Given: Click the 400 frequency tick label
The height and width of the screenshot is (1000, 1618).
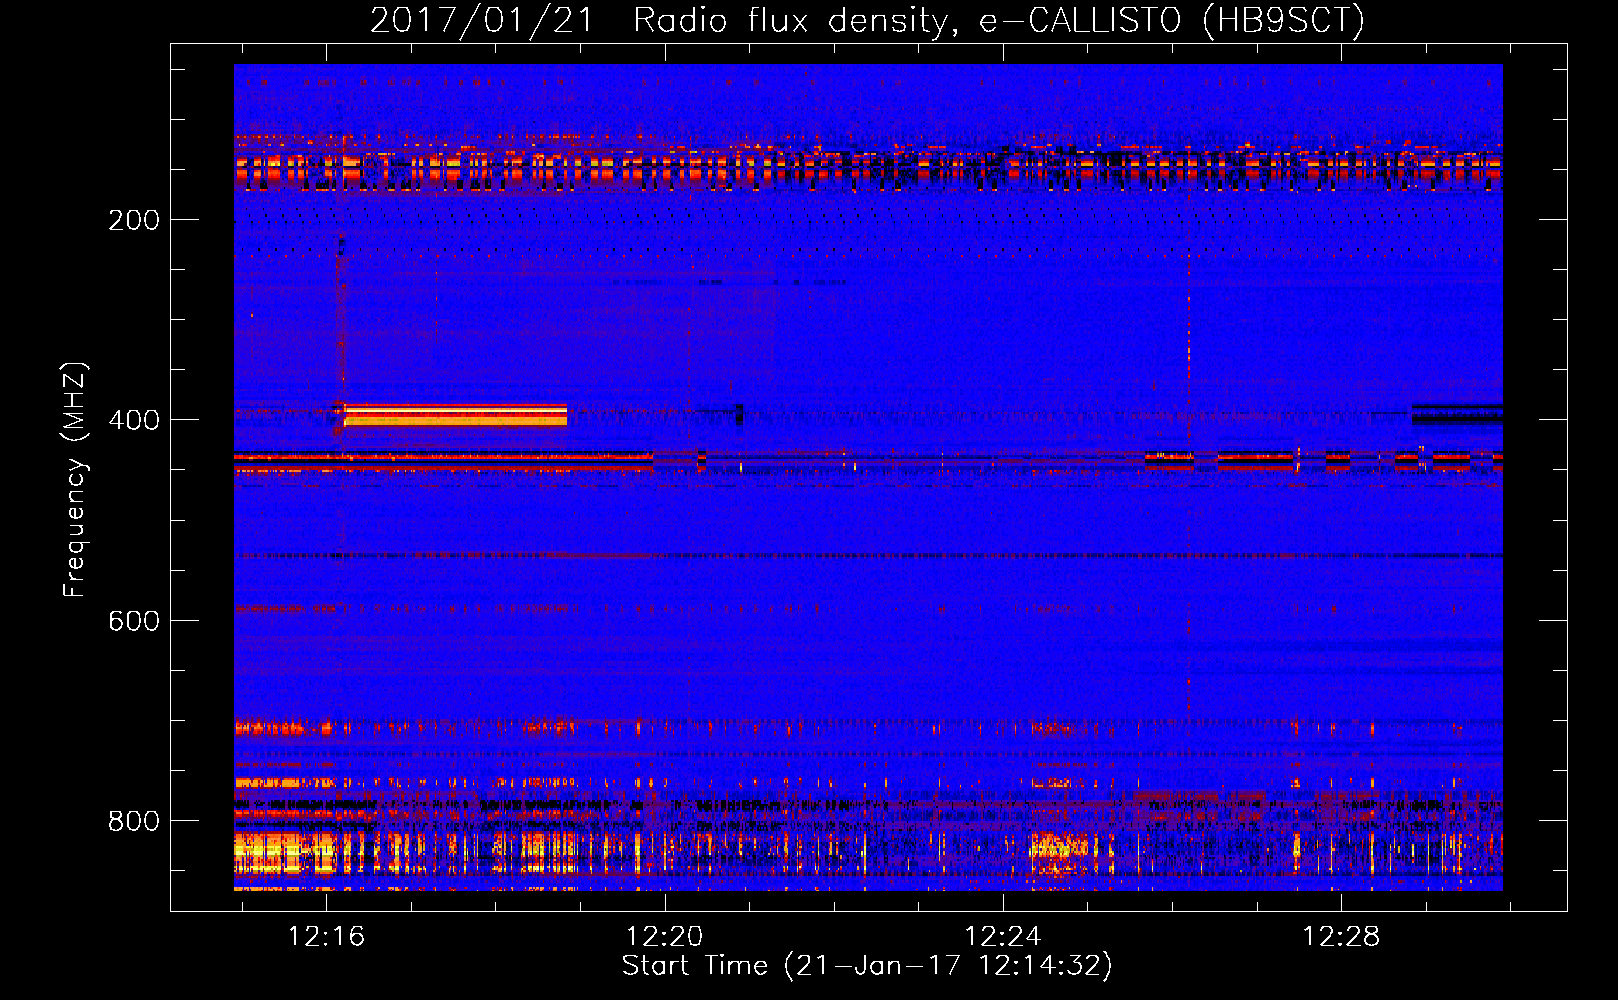Looking at the screenshot, I should 134,420.
